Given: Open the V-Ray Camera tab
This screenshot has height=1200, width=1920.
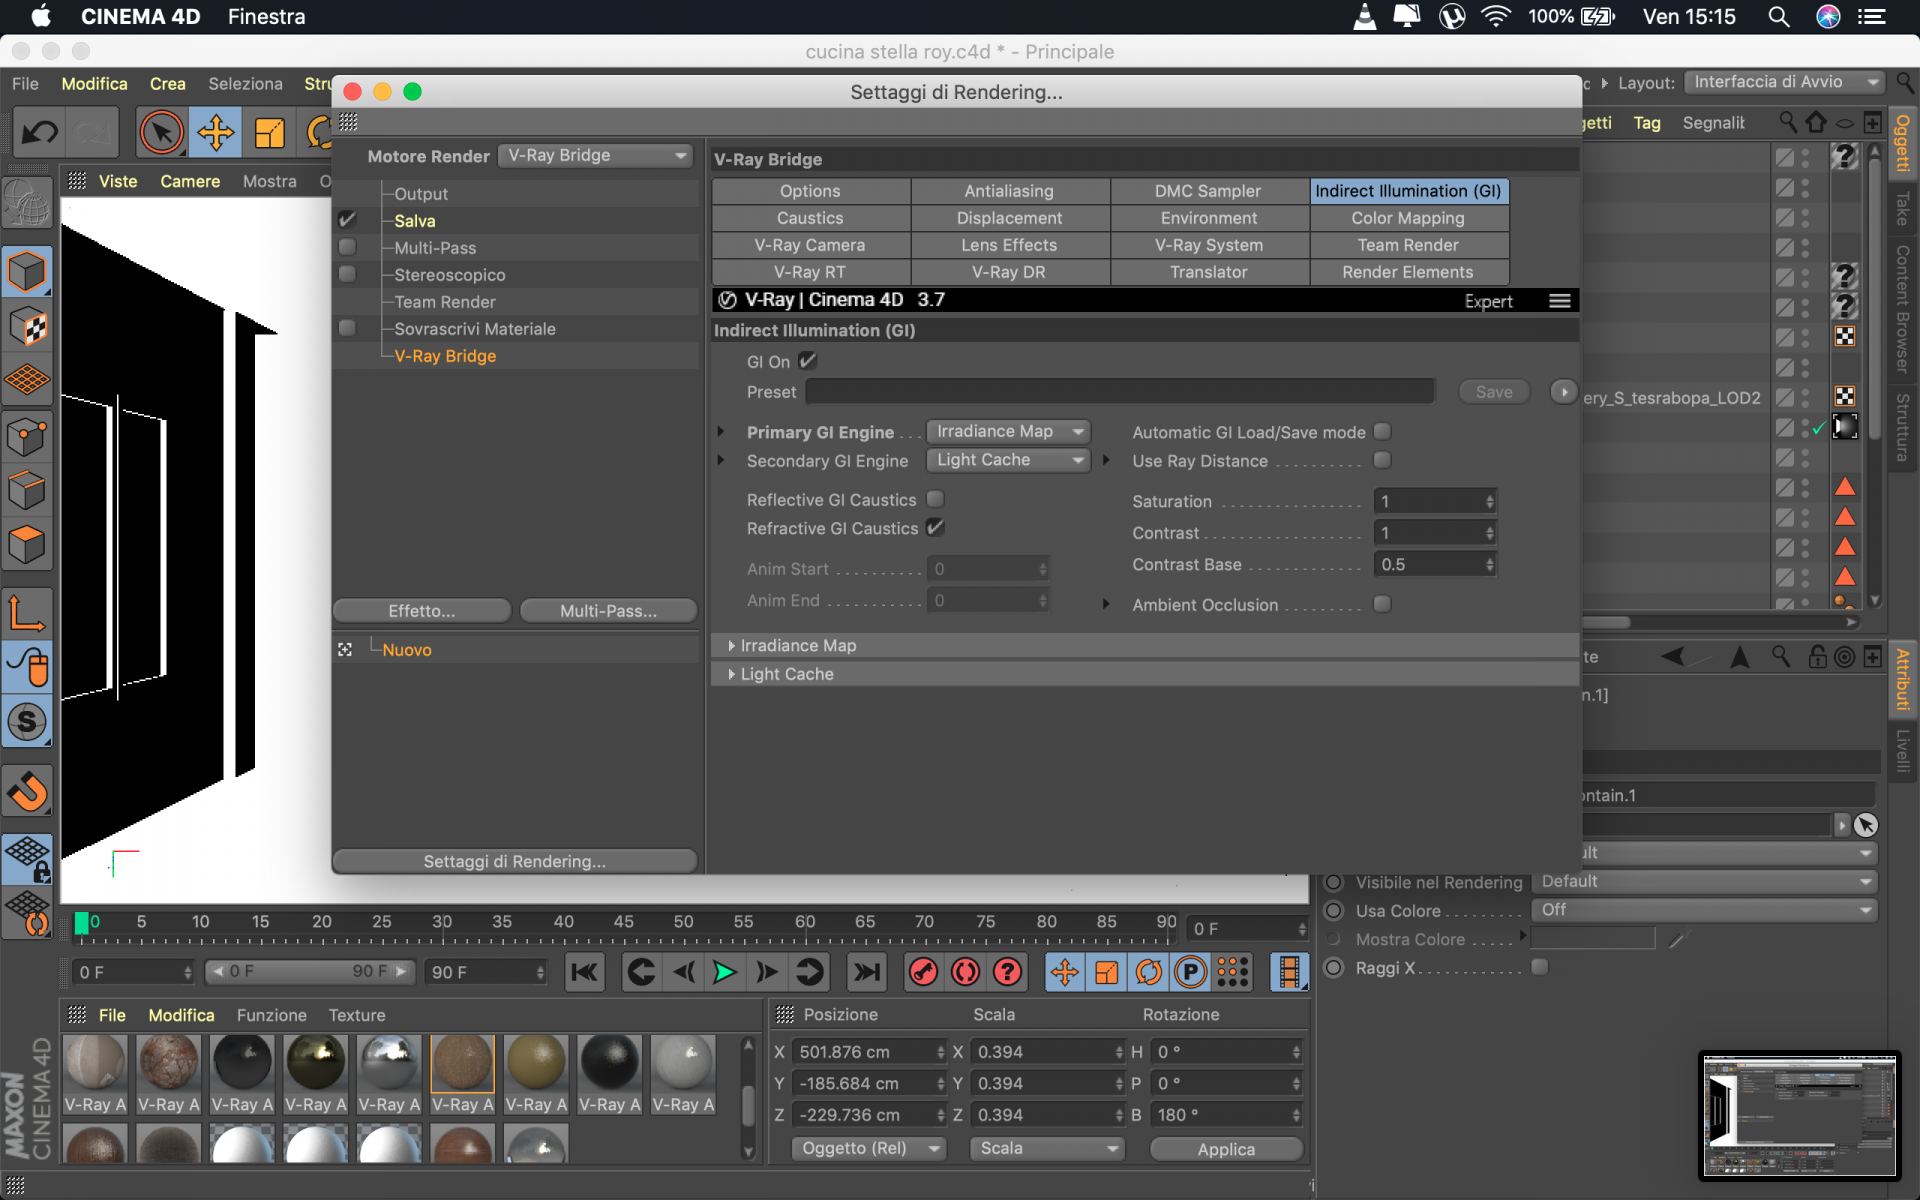Looking at the screenshot, I should pos(810,245).
